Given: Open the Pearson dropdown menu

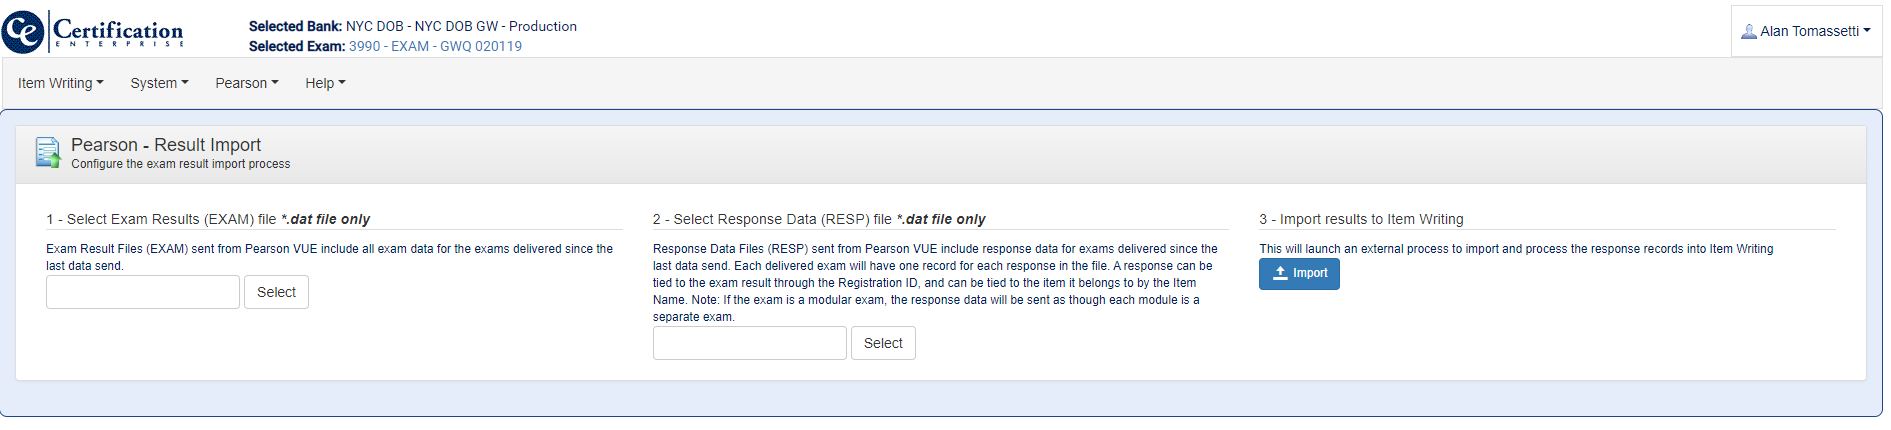Looking at the screenshot, I should pyautogui.click(x=246, y=83).
